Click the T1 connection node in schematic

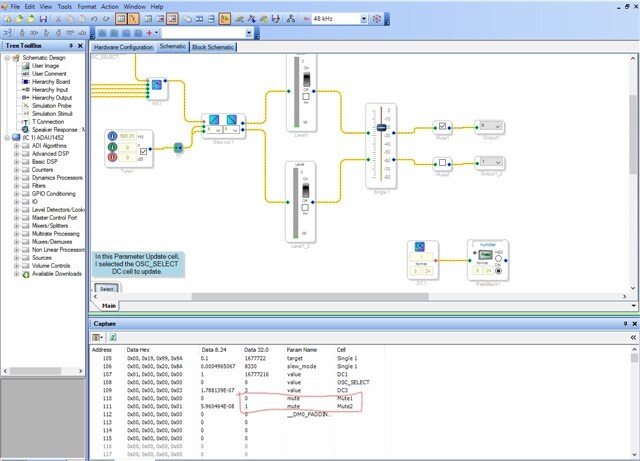178,147
